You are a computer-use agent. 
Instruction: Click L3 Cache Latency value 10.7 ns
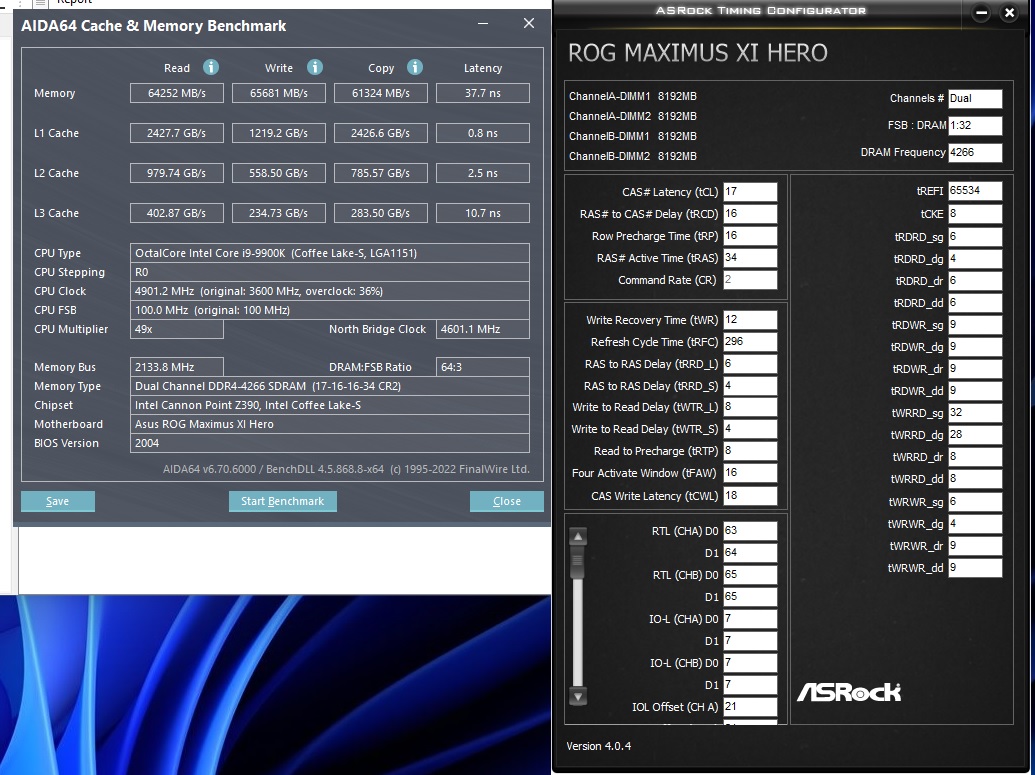coord(483,213)
